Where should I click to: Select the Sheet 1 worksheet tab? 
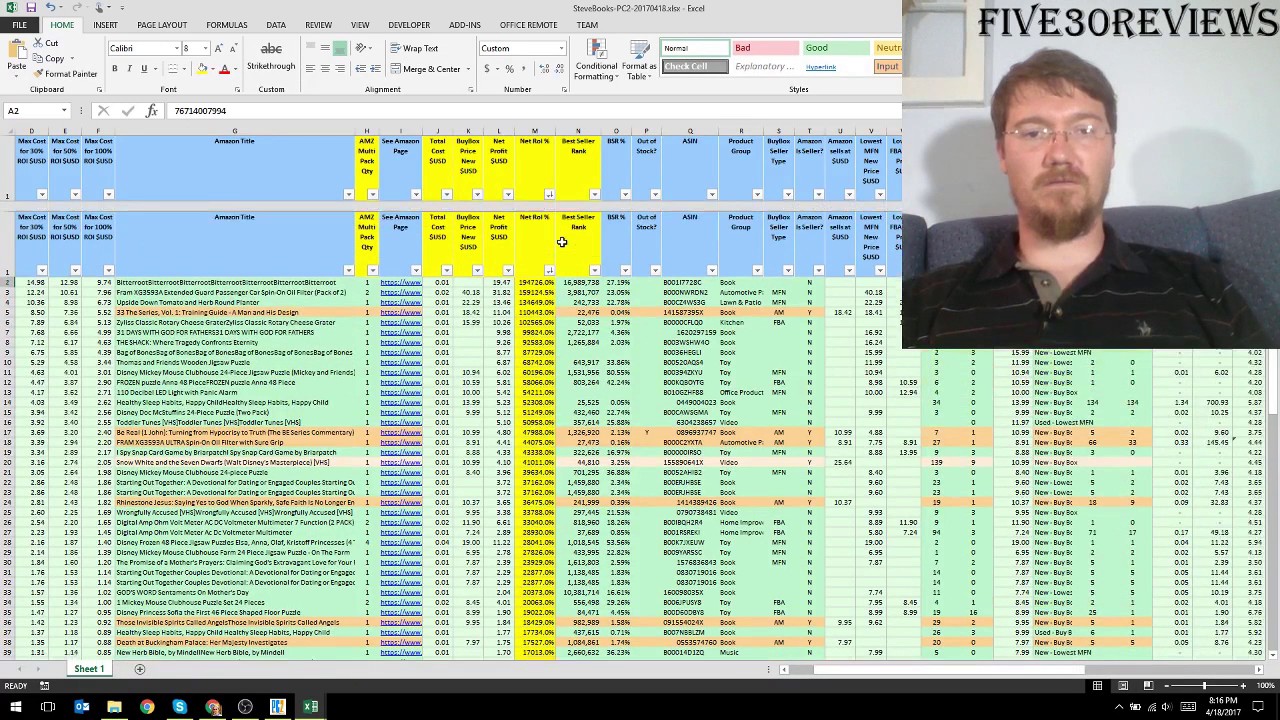(x=88, y=668)
